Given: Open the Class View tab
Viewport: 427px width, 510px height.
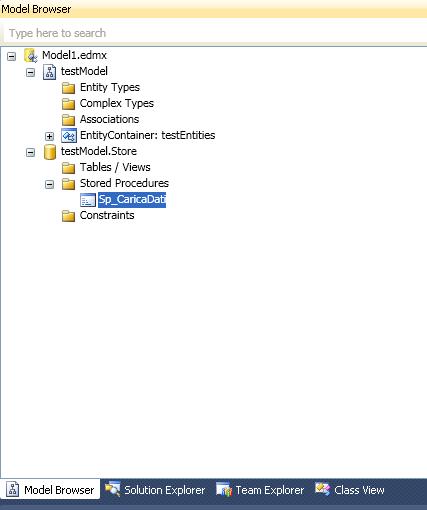Looking at the screenshot, I should point(350,490).
